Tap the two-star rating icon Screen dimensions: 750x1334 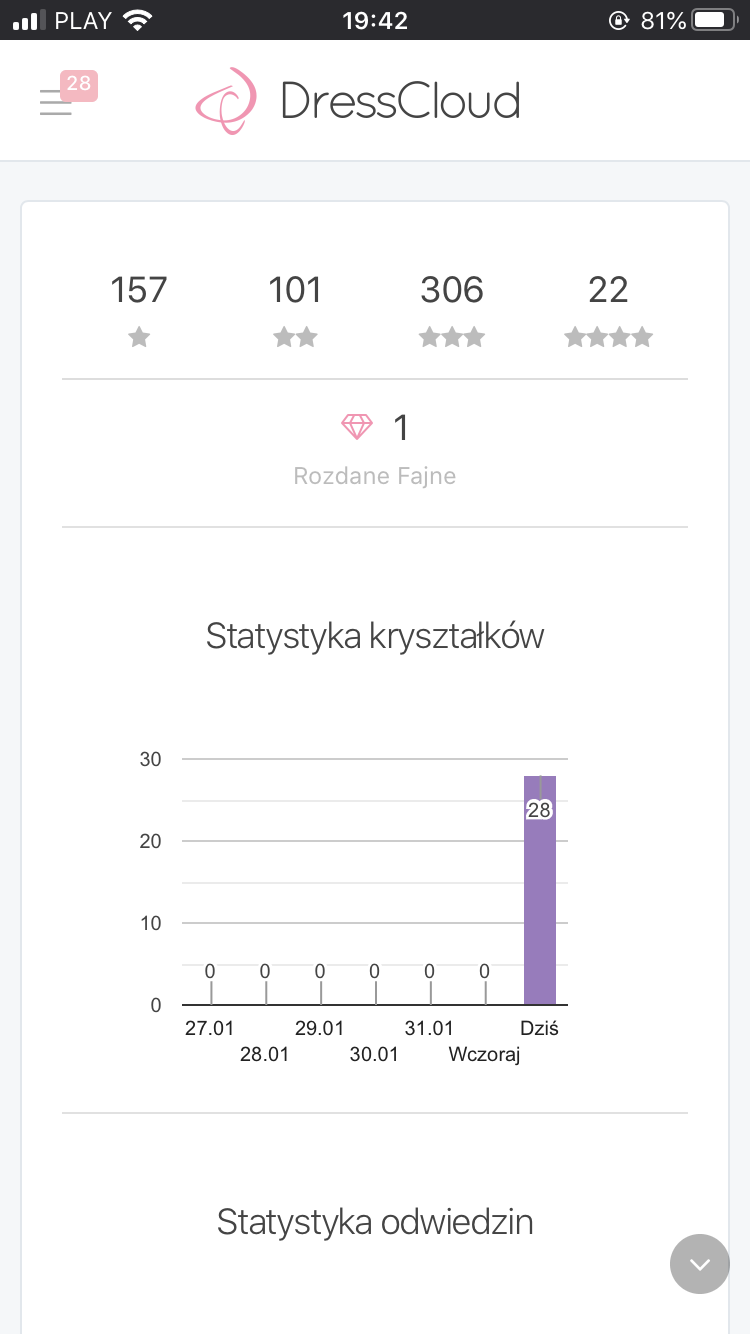click(x=295, y=338)
